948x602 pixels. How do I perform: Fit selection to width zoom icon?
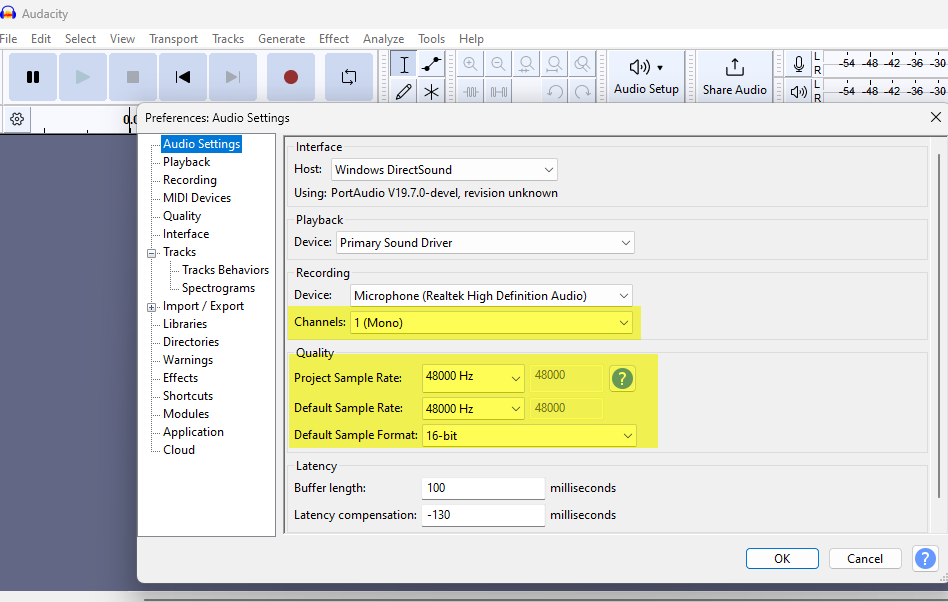tap(526, 64)
